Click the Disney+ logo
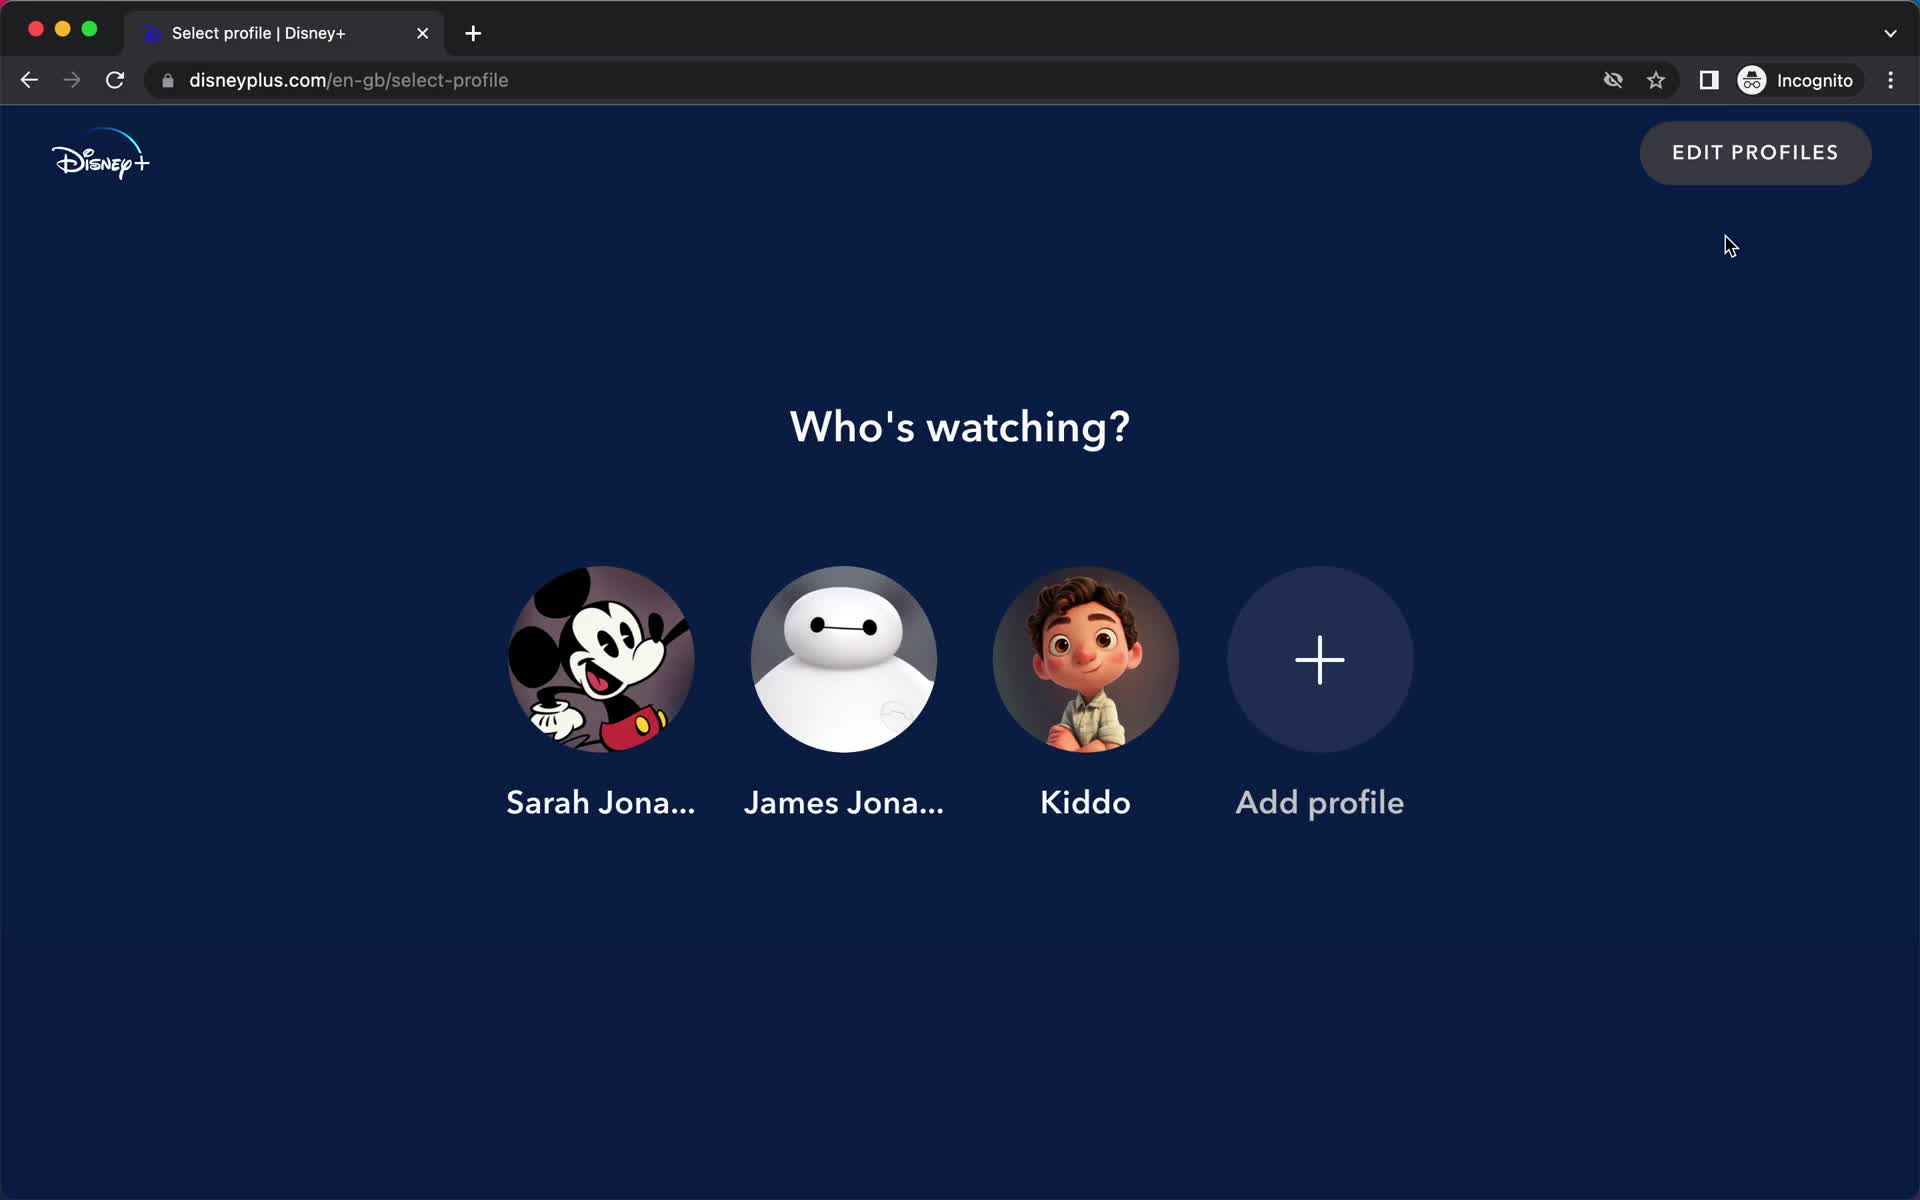 click(x=100, y=154)
